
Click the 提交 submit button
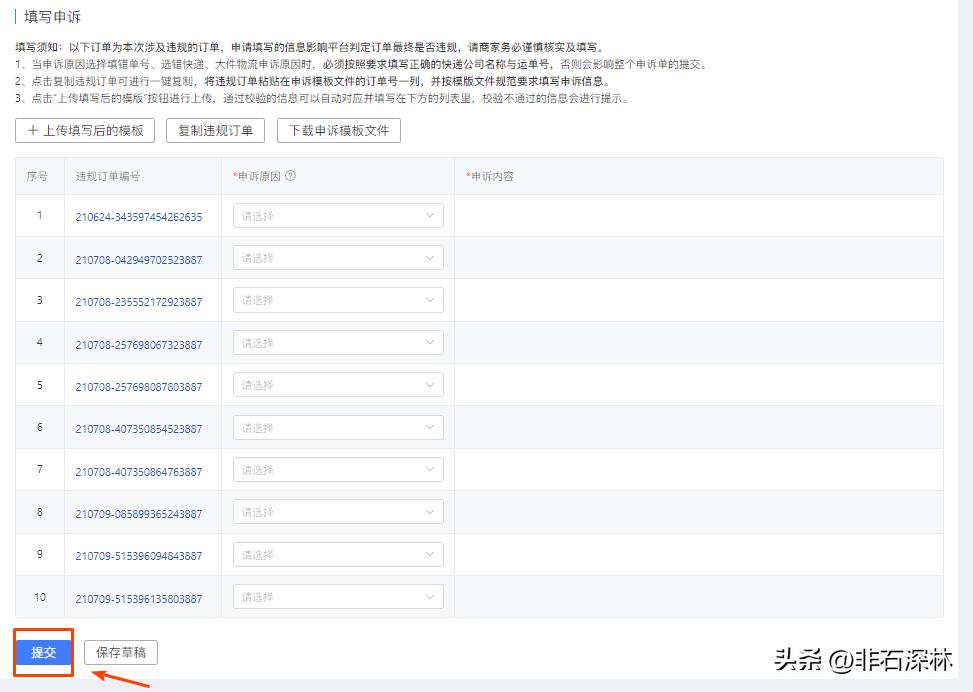point(42,651)
